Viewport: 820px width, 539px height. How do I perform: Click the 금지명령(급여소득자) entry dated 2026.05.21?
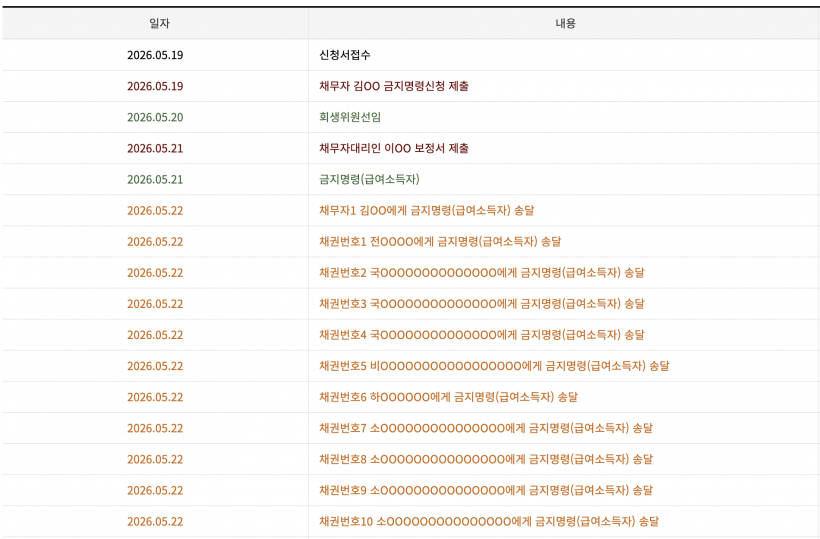(369, 179)
